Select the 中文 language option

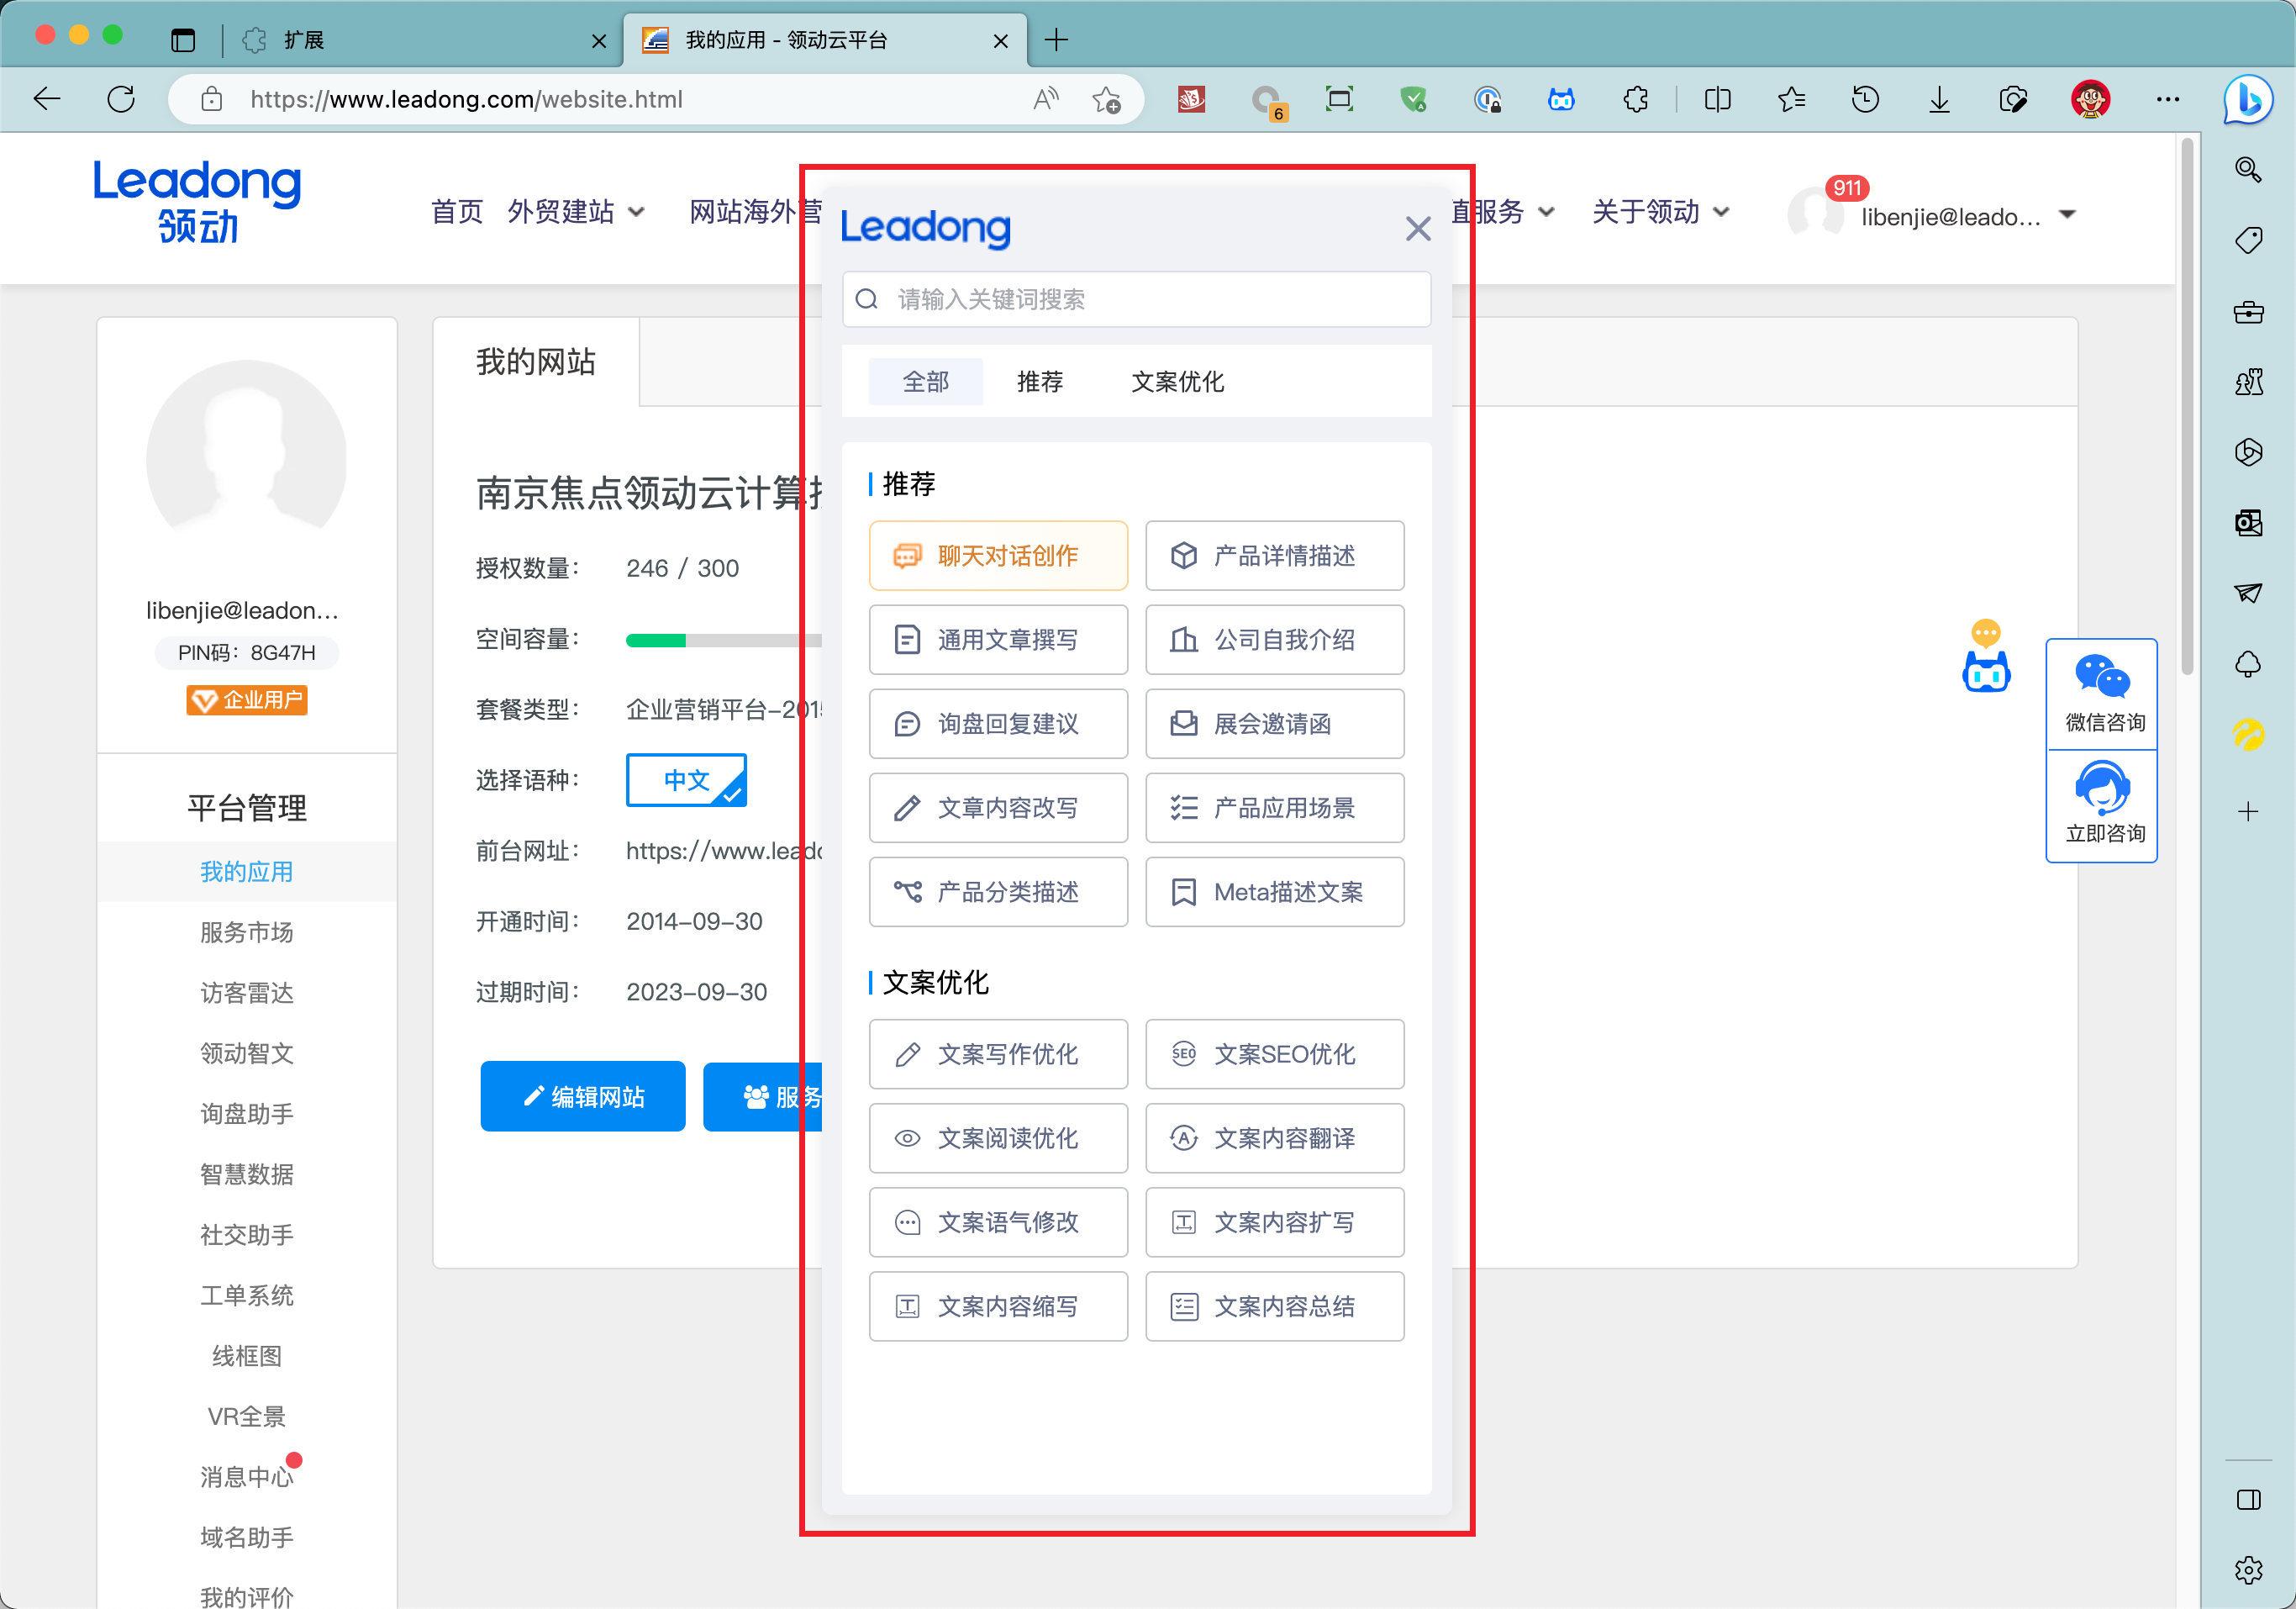686,780
